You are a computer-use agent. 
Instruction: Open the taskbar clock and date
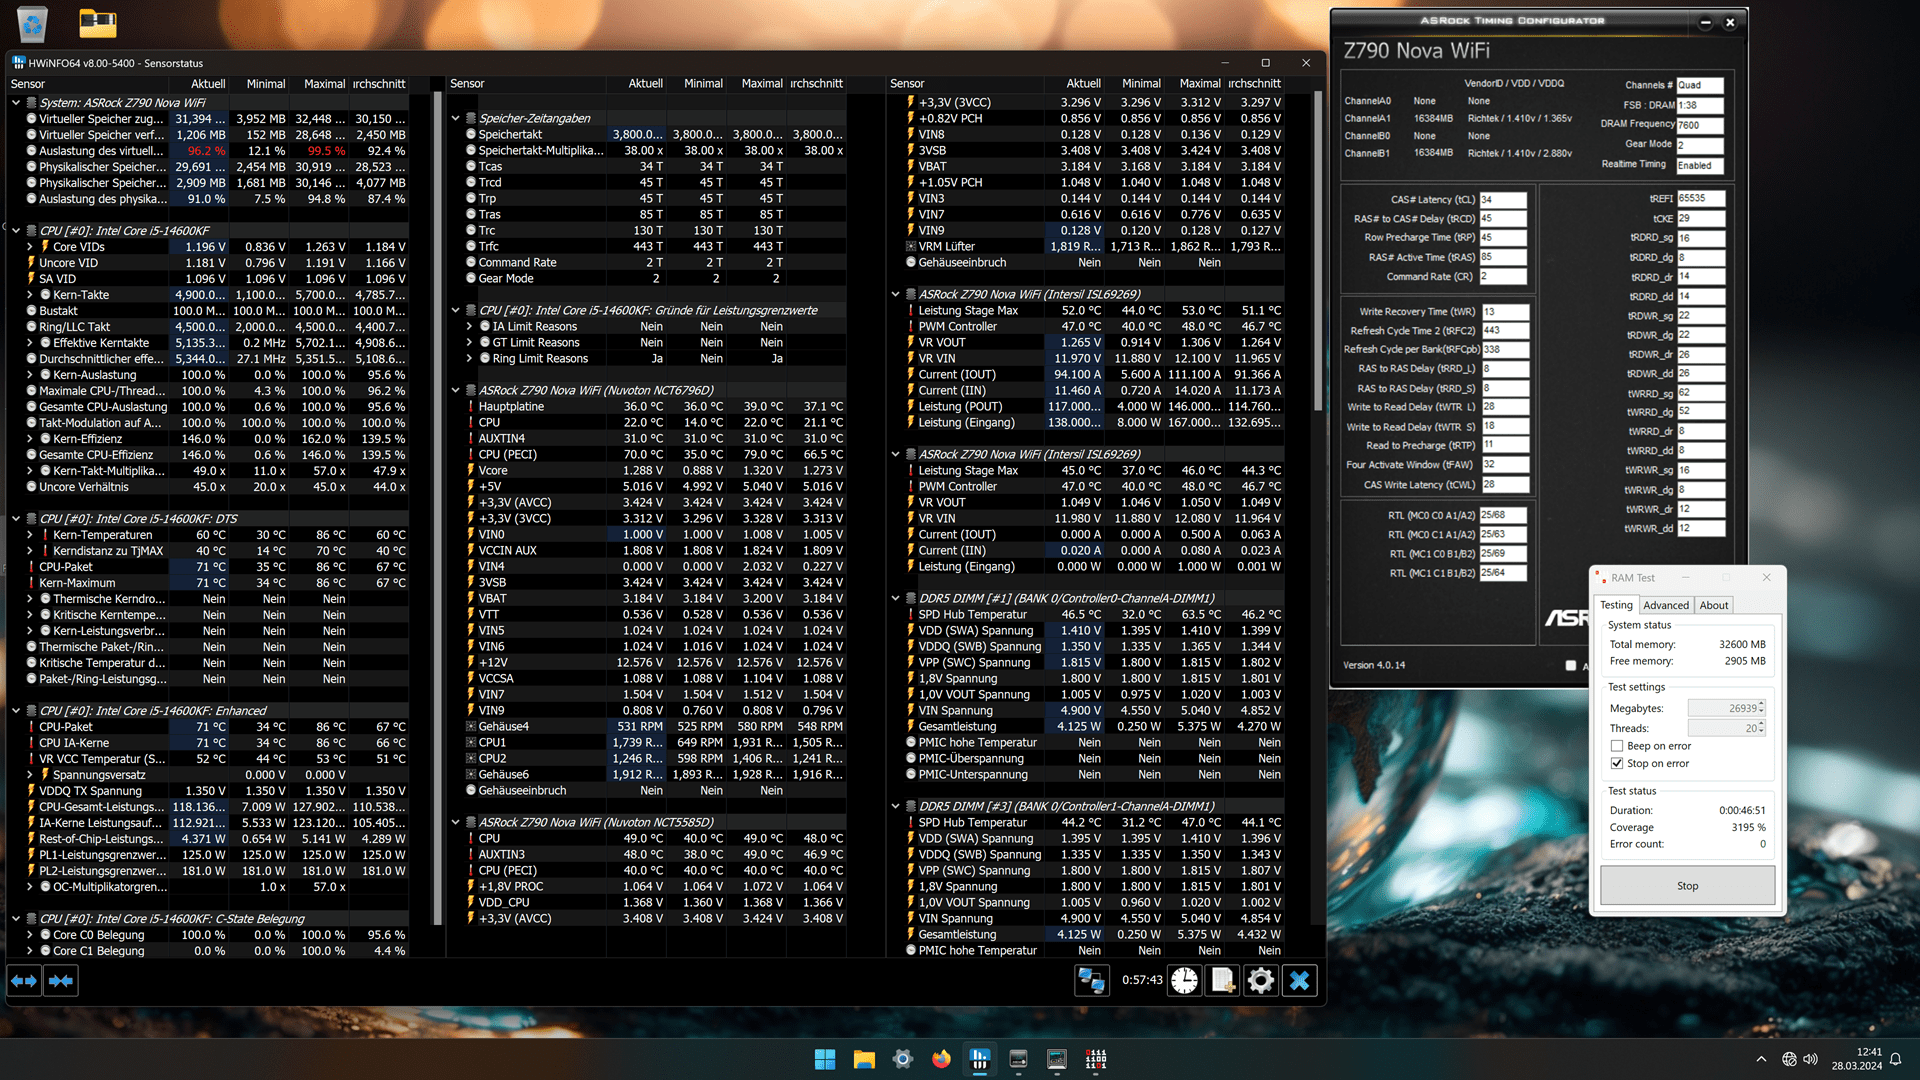pyautogui.click(x=1856, y=1059)
